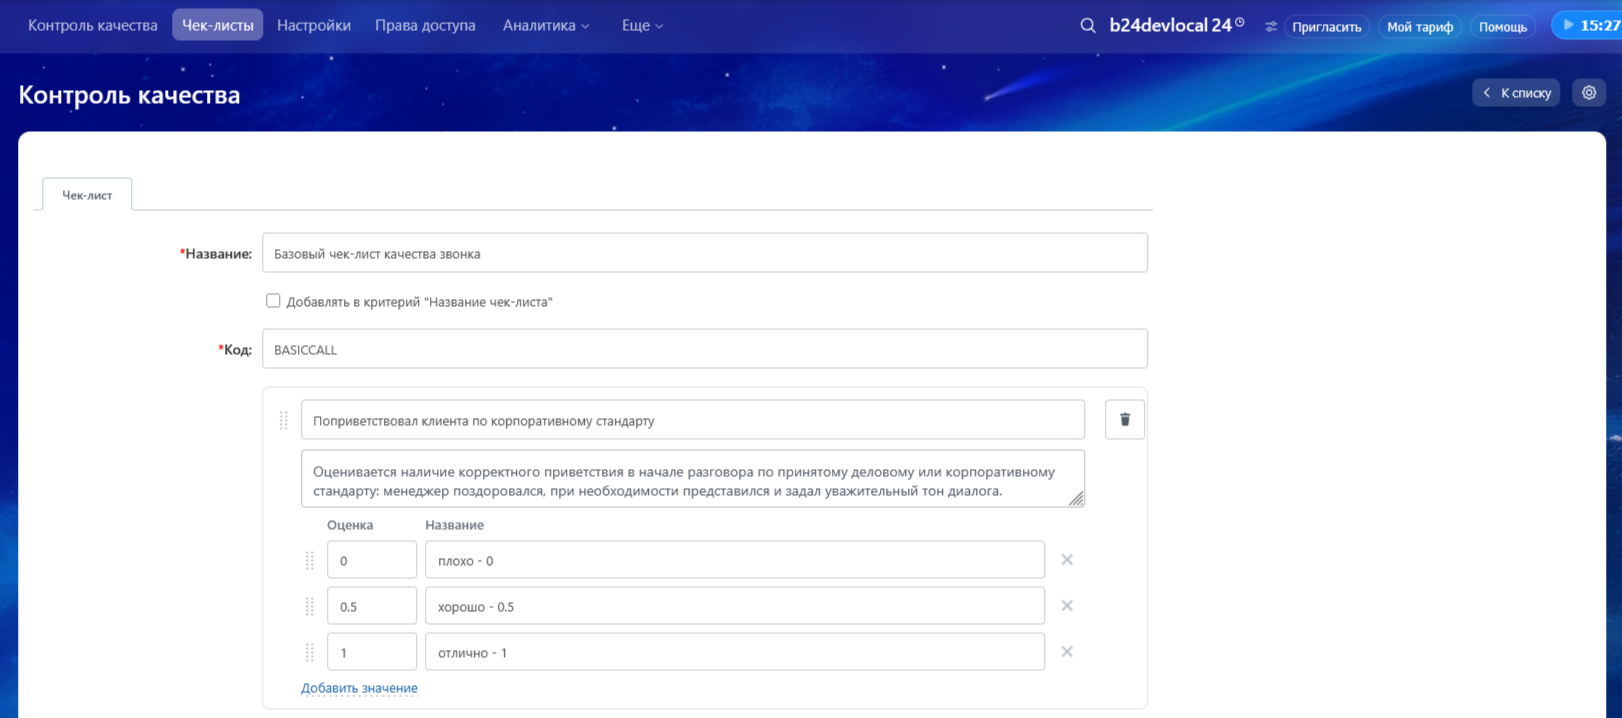Image resolution: width=1622 pixels, height=718 pixels.
Task: Click the criterion title field "Поприветствовал клиента"
Action: (x=693, y=420)
